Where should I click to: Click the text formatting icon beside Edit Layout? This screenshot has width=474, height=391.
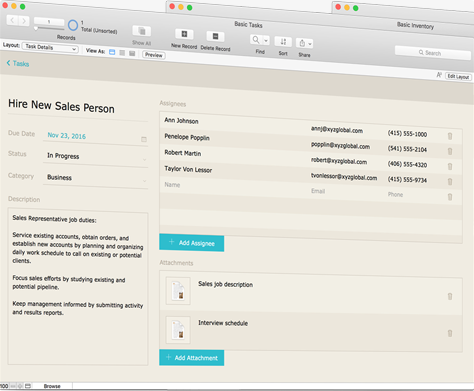(439, 75)
